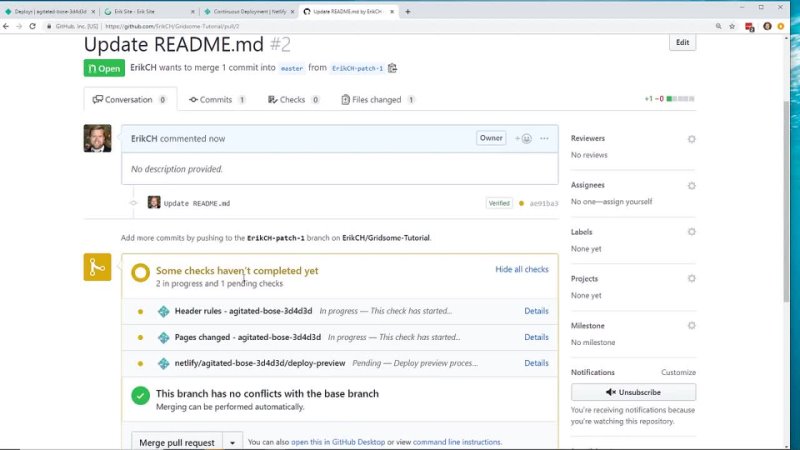Click the Netlify icon beside deploy-preview check
The height and width of the screenshot is (450, 800).
pos(163,363)
